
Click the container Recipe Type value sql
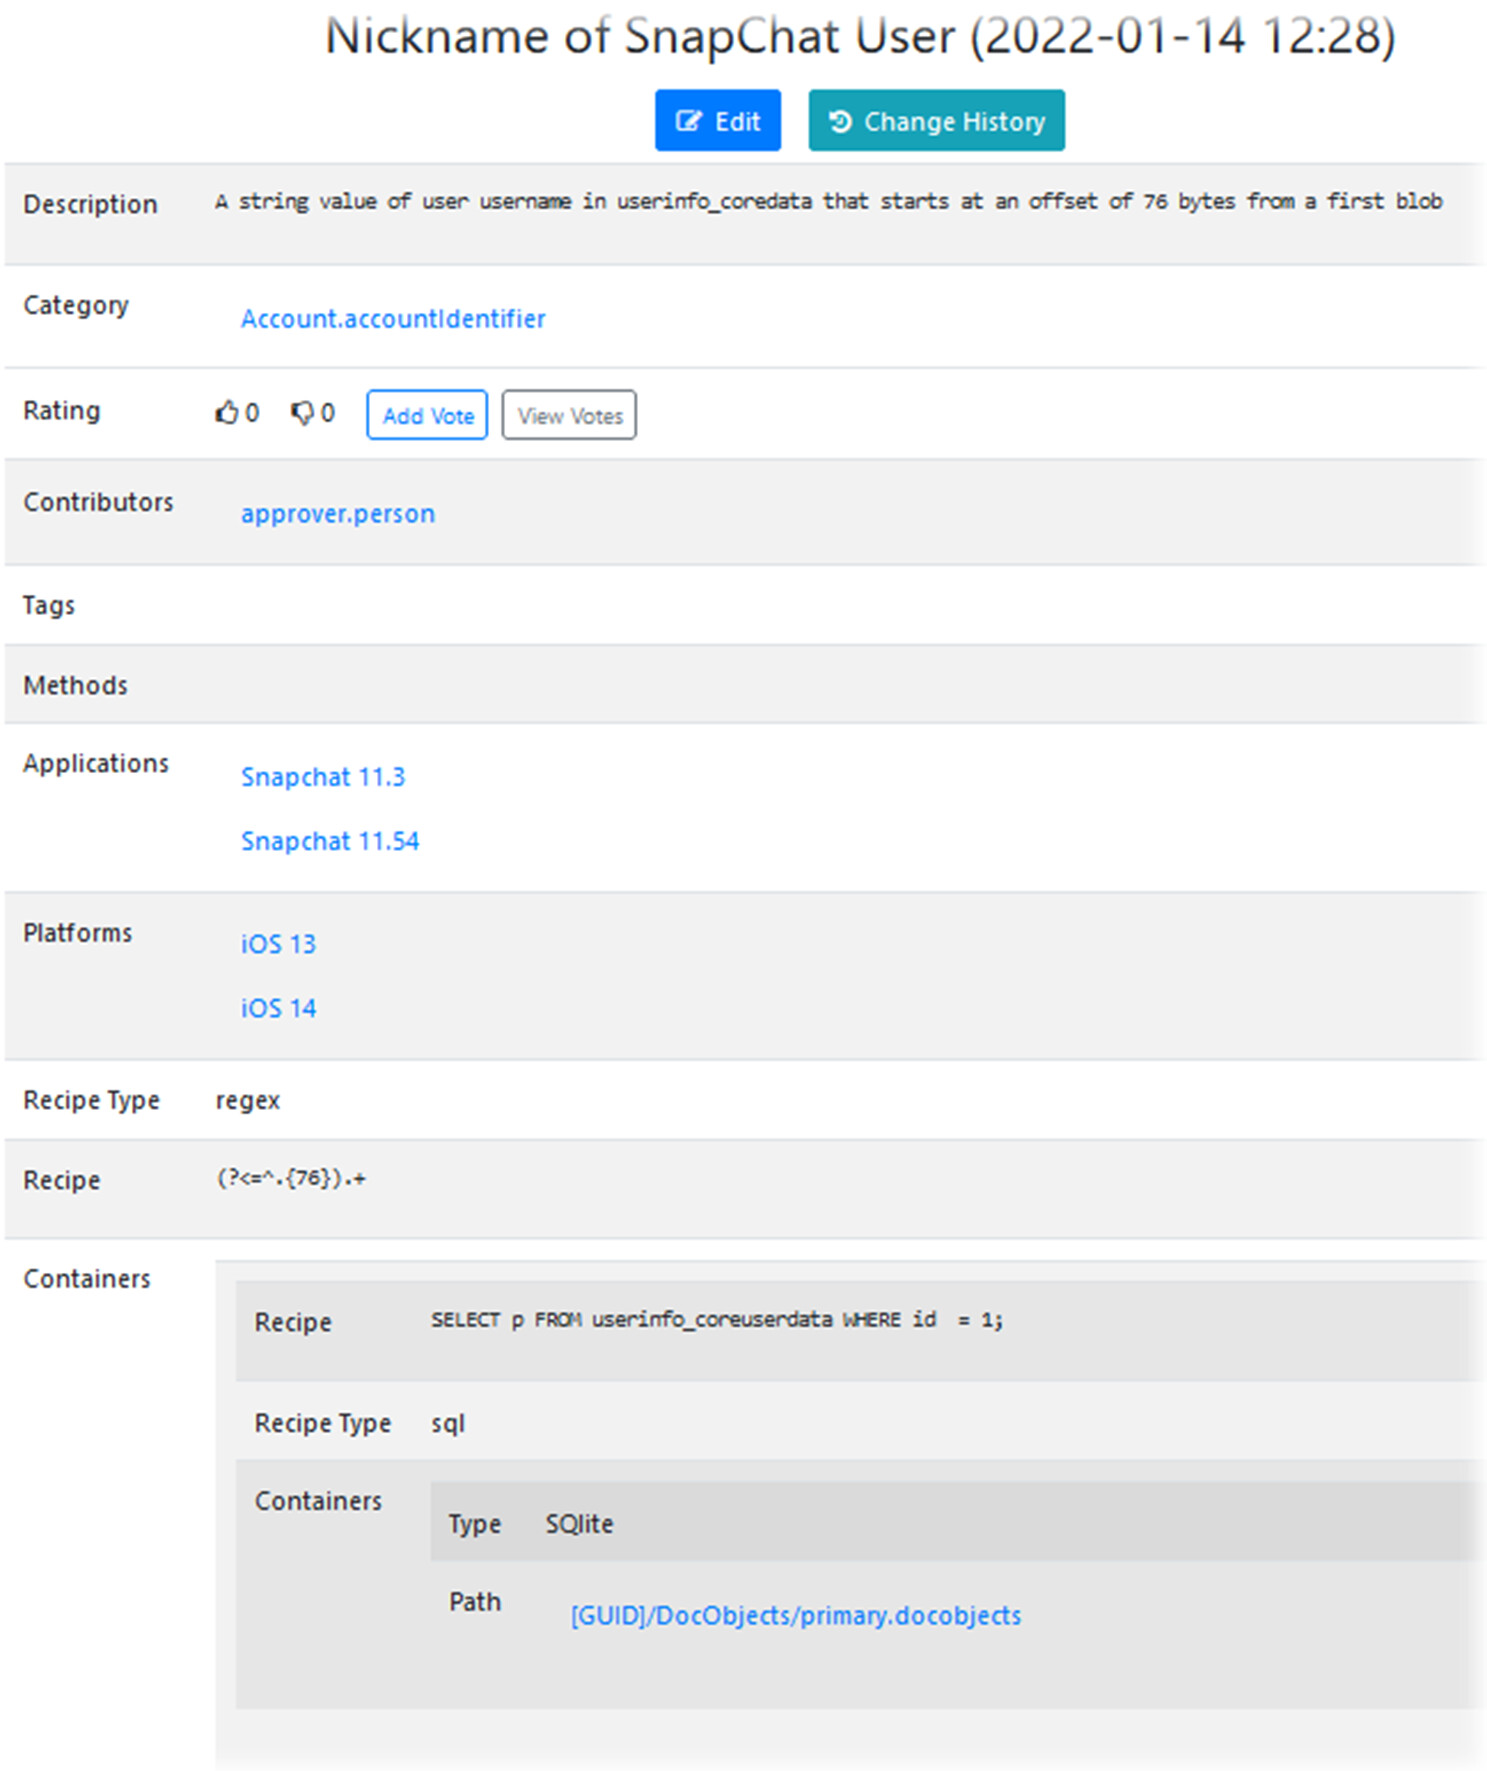coord(448,1424)
